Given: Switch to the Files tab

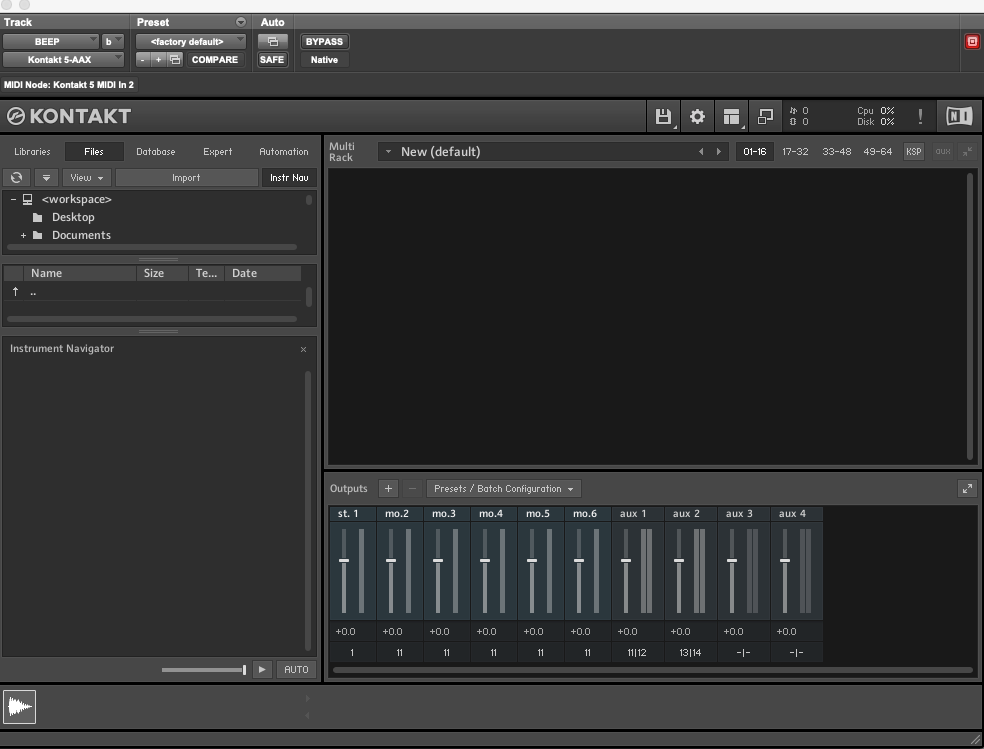Looking at the screenshot, I should (x=94, y=152).
